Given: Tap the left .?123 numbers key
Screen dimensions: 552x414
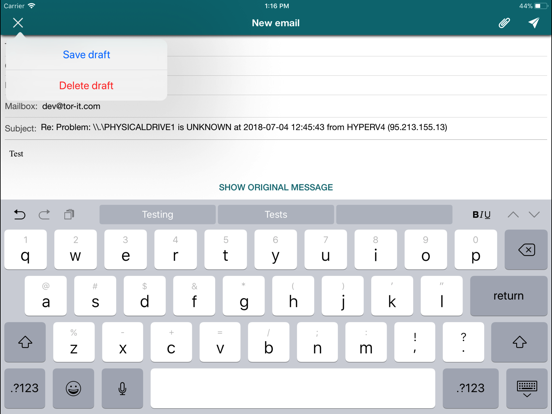Looking at the screenshot, I should 25,388.
